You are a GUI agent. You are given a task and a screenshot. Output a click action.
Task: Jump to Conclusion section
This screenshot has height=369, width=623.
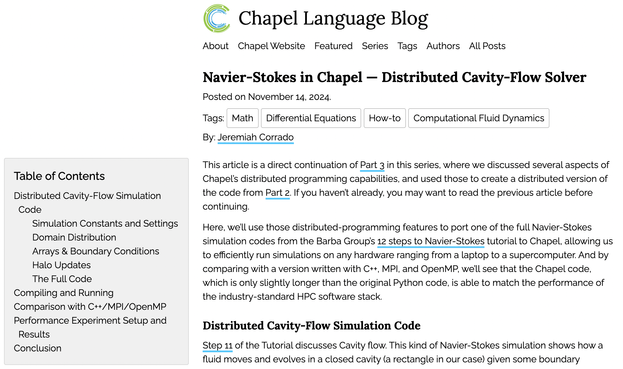click(x=37, y=348)
